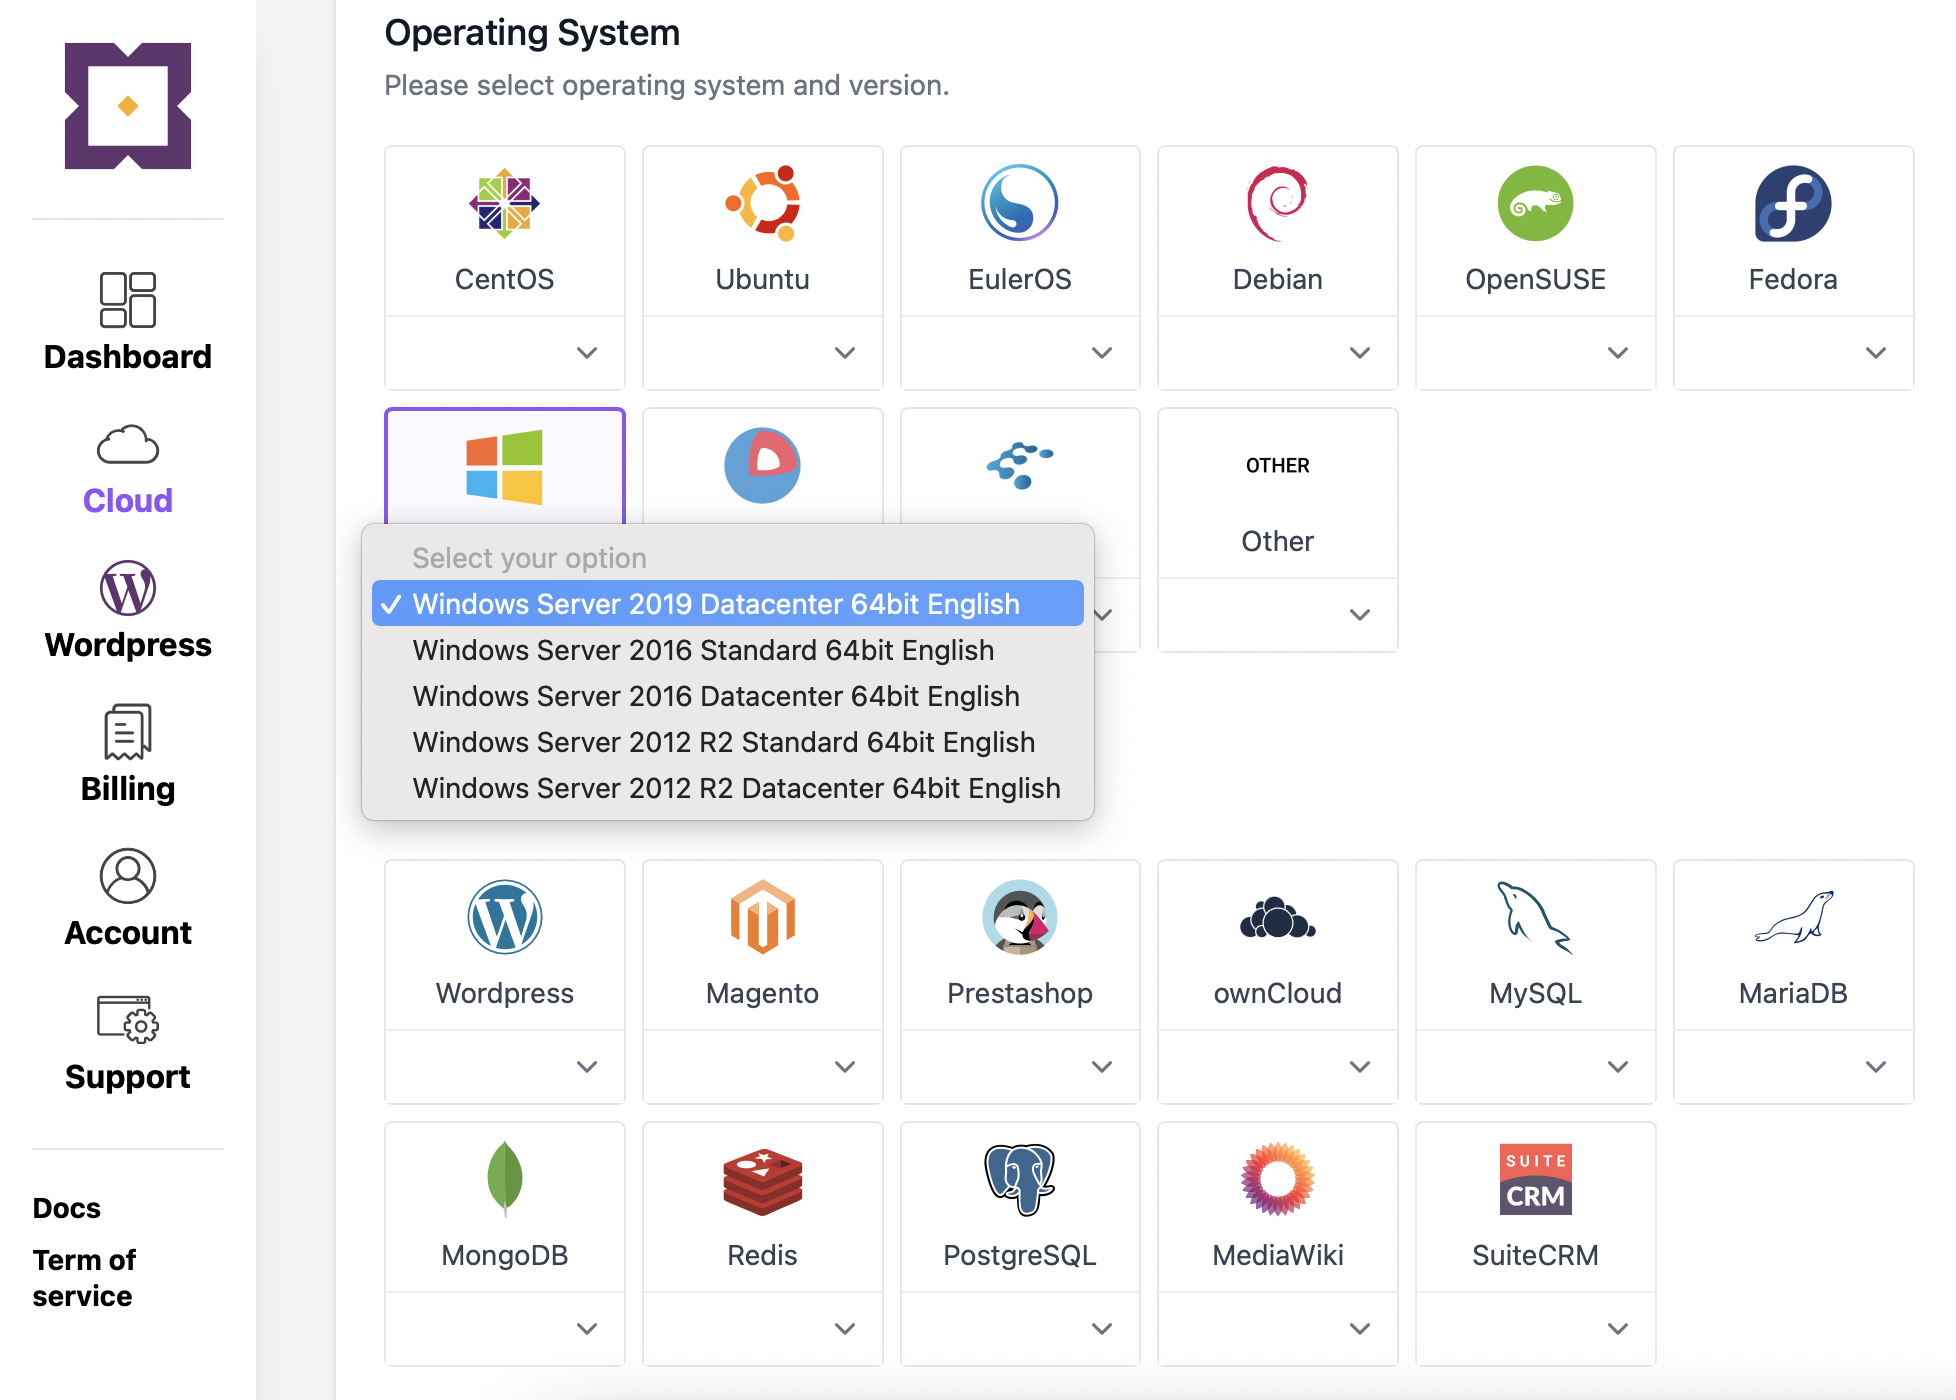1956x1400 pixels.
Task: Click the purple logo in the sidebar
Action: coord(128,106)
